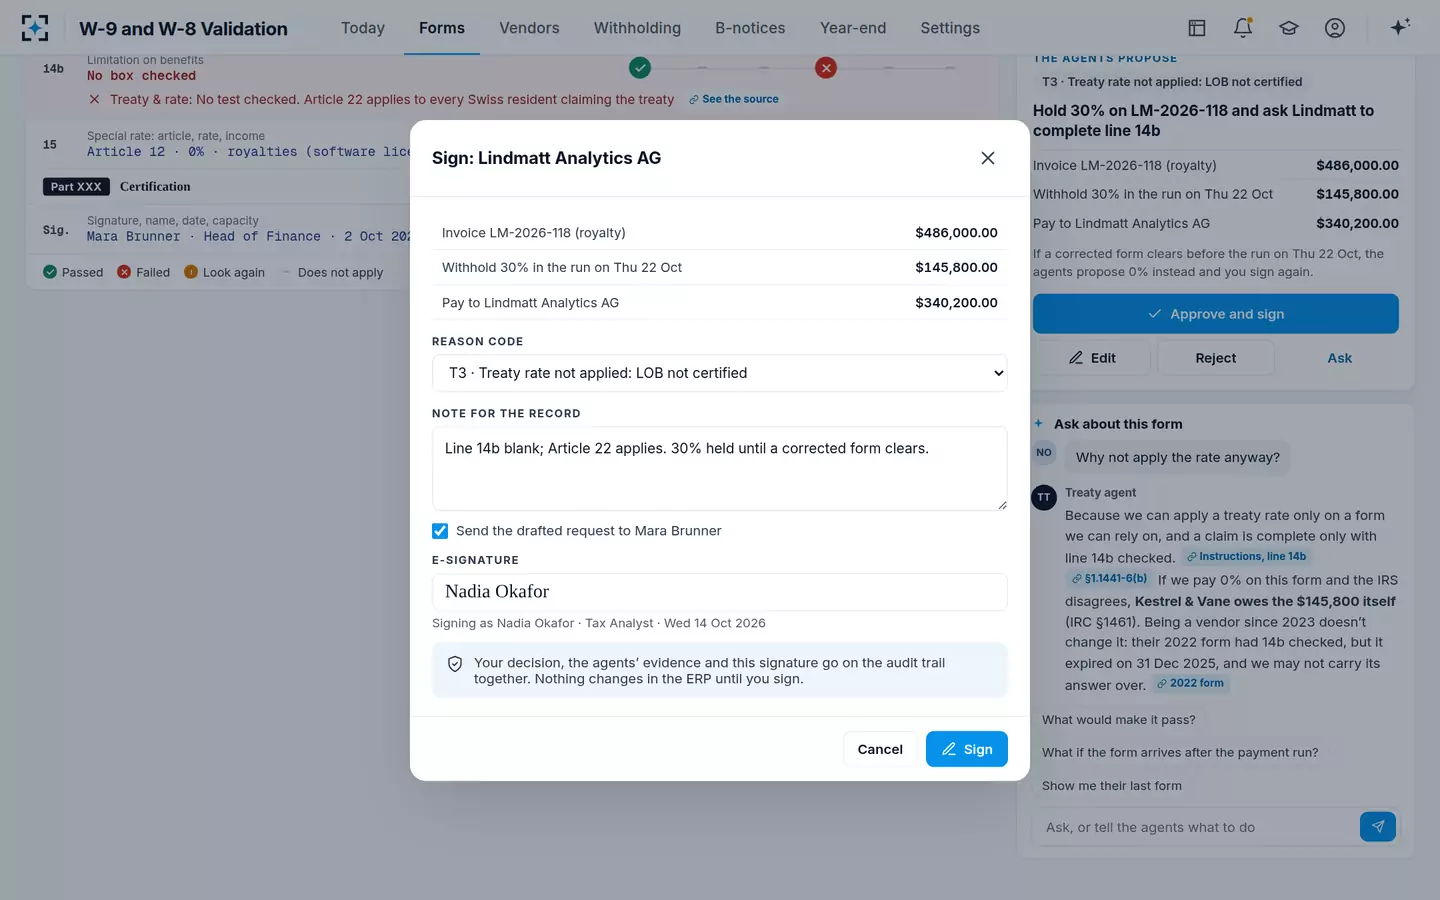Screen dimensions: 1440x900
Task: Click the red failed step marker
Action: tap(826, 68)
